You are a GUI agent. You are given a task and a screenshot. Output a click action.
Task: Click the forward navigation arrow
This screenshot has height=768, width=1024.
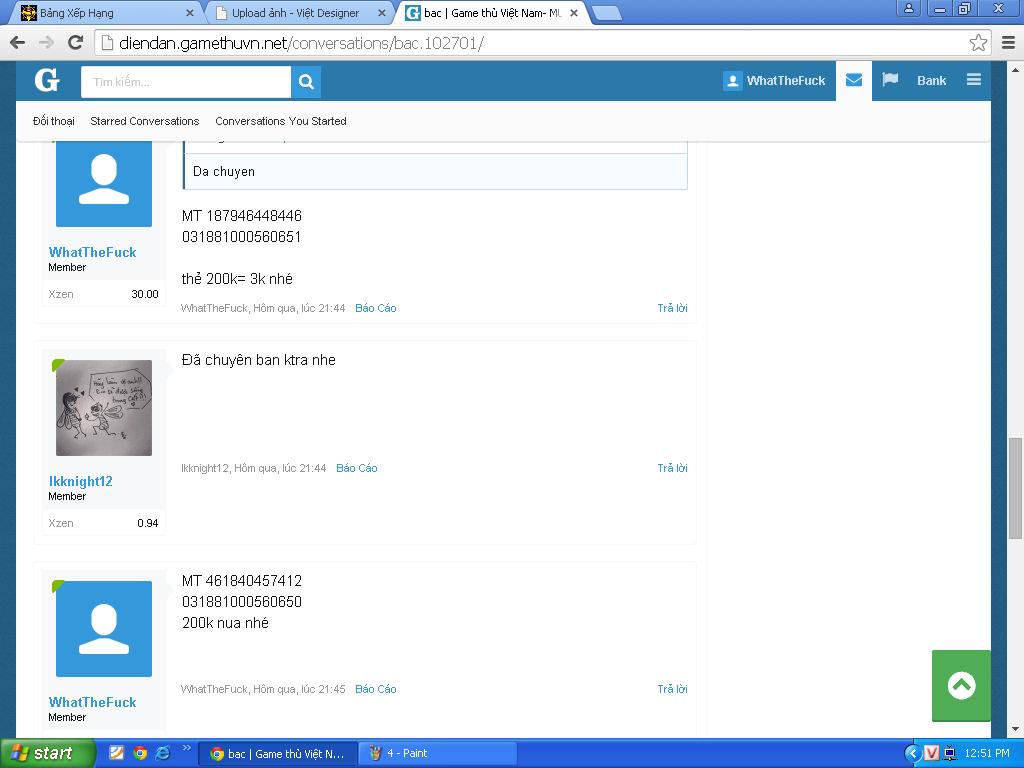(x=46, y=43)
